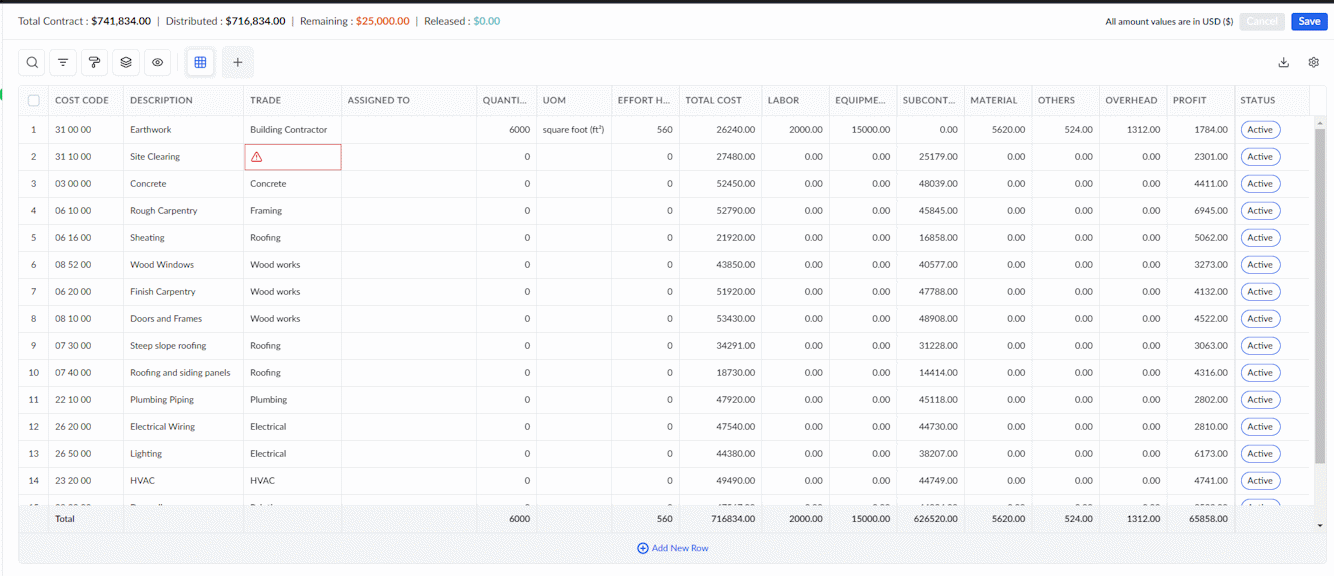This screenshot has height=576, width=1334.
Task: Toggle Active status for HVAC row
Action: tap(1260, 481)
